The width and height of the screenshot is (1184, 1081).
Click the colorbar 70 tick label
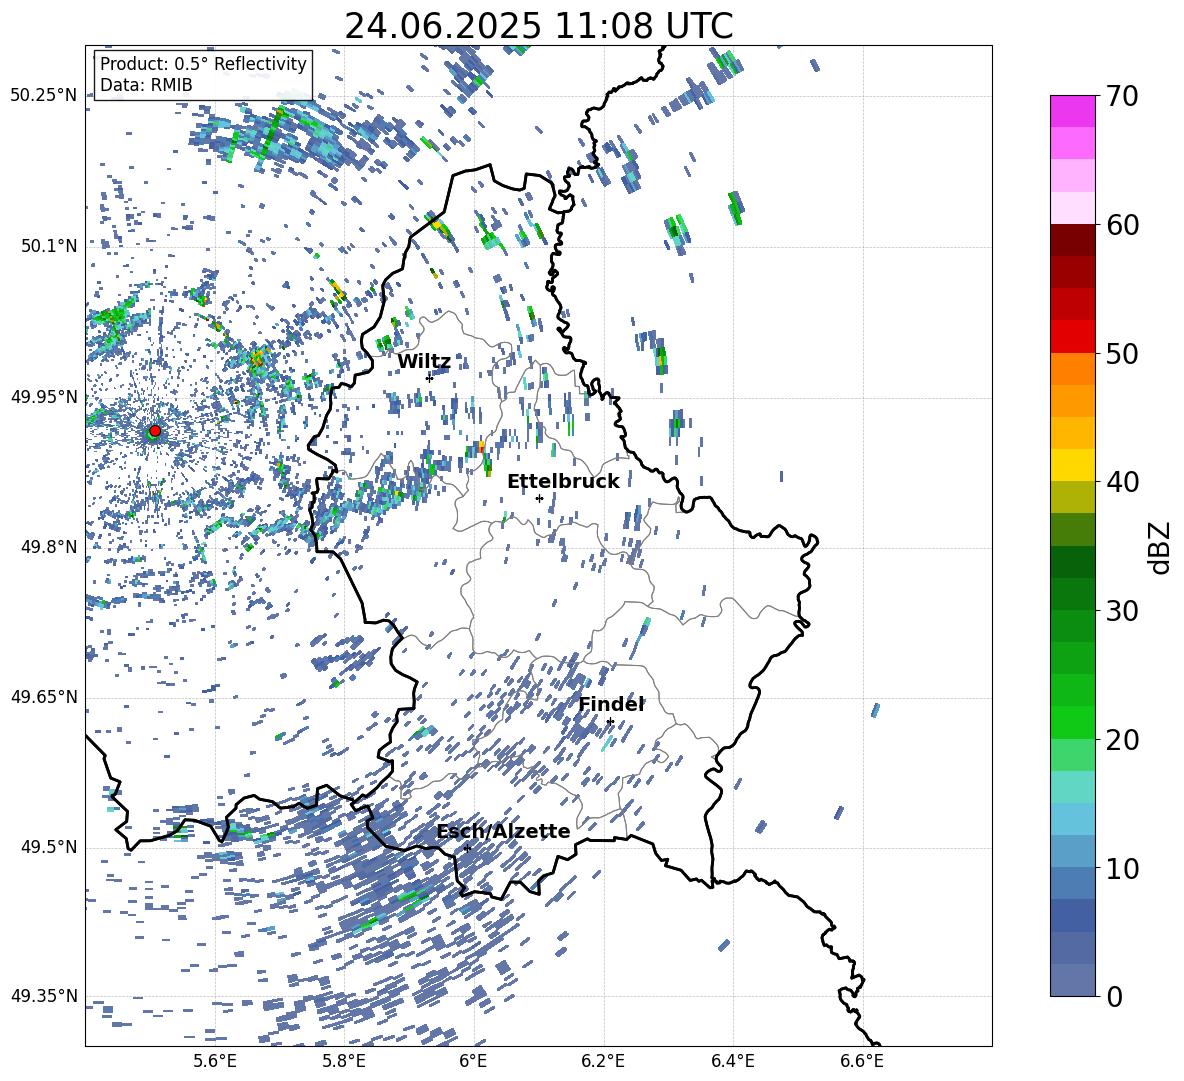tap(1123, 96)
